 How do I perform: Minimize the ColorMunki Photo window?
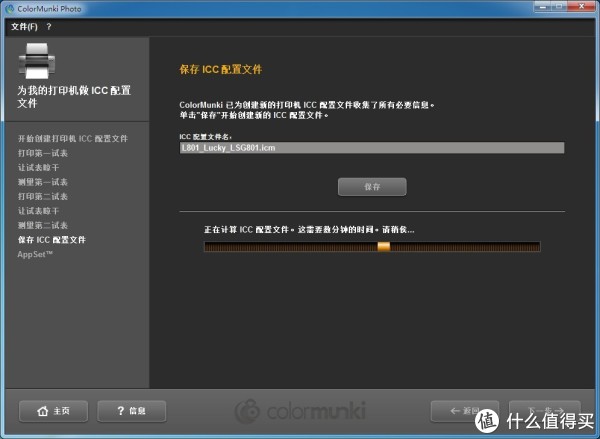click(x=542, y=7)
